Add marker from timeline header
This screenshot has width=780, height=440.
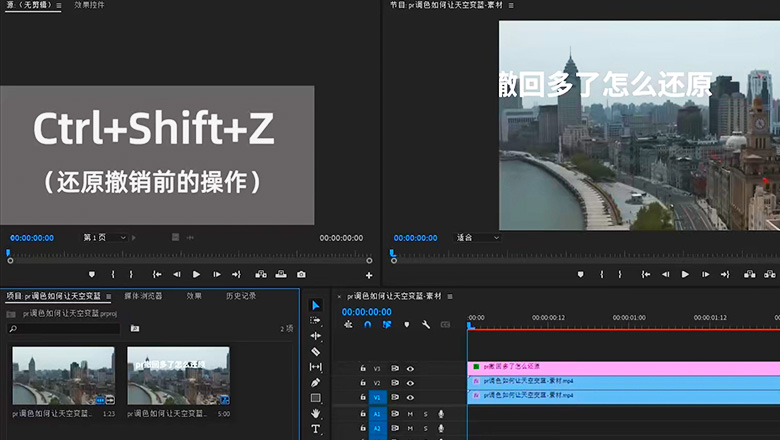[406, 325]
